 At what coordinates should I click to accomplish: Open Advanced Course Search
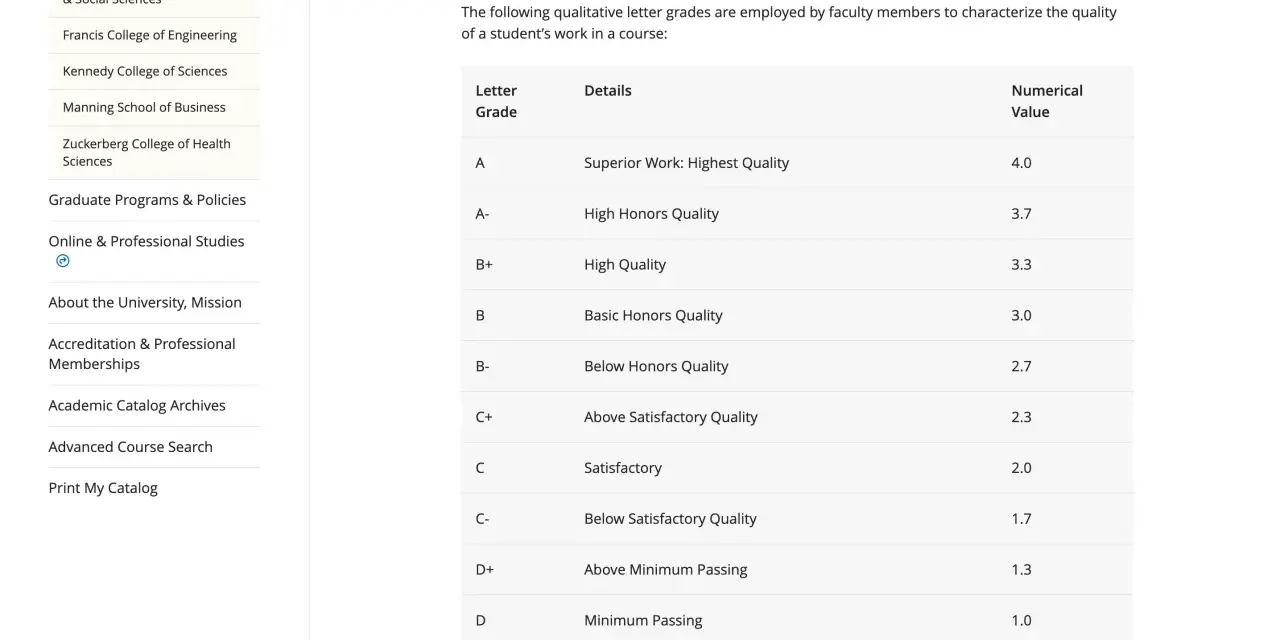tap(131, 447)
